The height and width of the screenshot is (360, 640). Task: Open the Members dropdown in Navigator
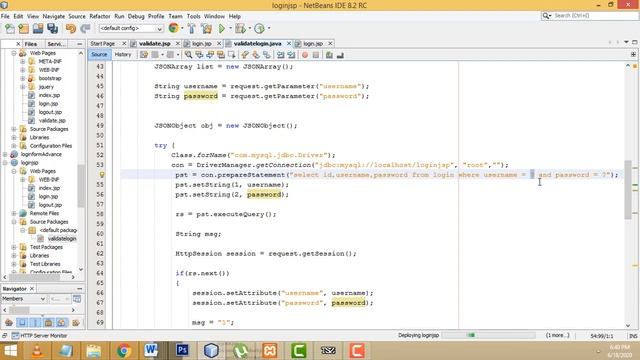24,299
